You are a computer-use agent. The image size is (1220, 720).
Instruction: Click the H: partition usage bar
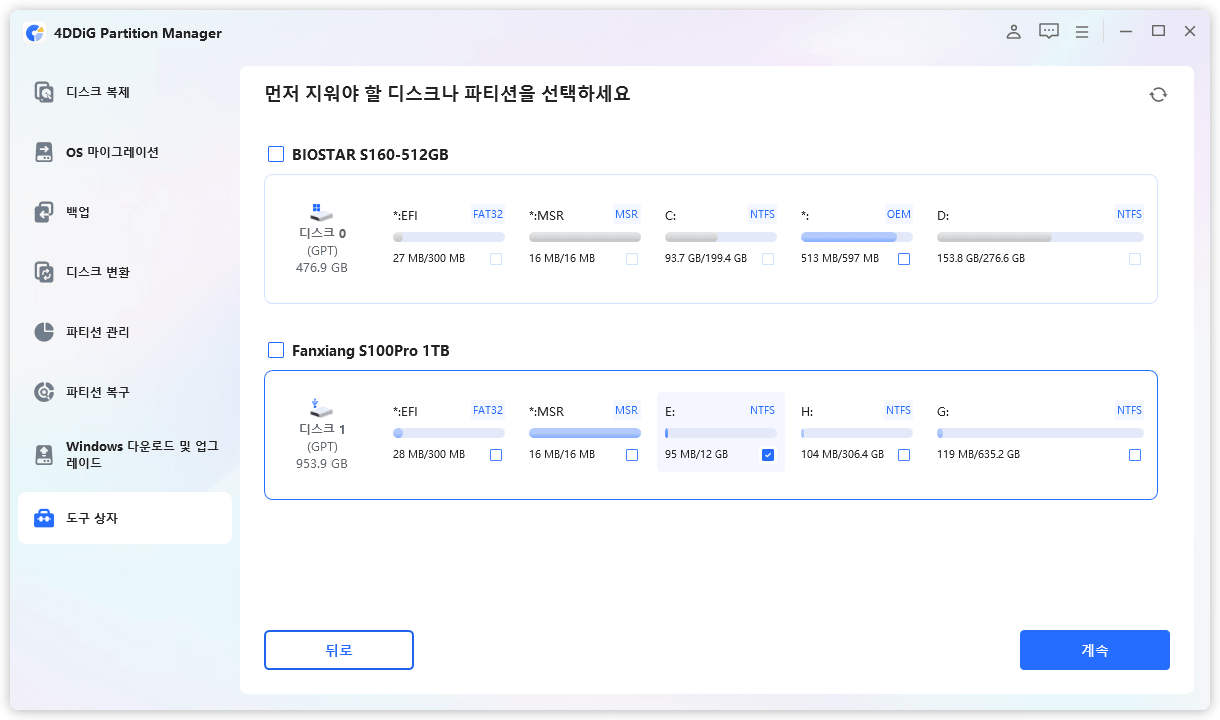pos(857,433)
